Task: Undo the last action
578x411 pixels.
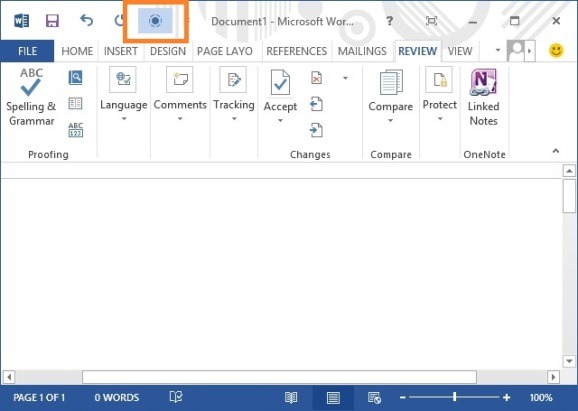Action: tap(87, 20)
